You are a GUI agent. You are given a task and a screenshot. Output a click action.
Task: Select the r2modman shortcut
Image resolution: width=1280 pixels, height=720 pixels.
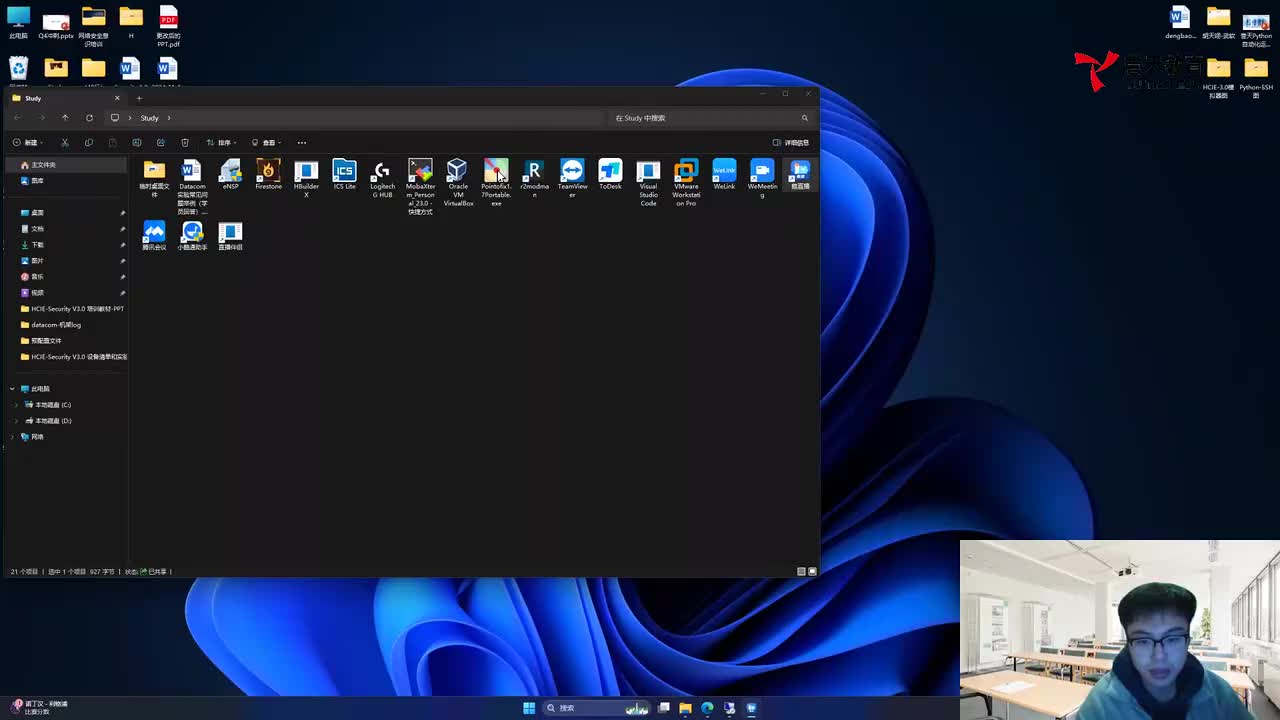(x=534, y=179)
